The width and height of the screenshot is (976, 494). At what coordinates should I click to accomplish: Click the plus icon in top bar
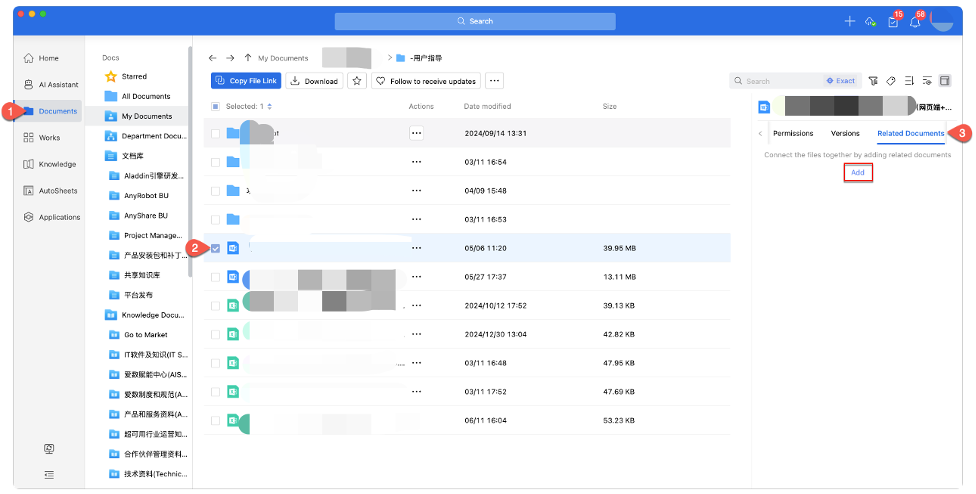click(850, 21)
